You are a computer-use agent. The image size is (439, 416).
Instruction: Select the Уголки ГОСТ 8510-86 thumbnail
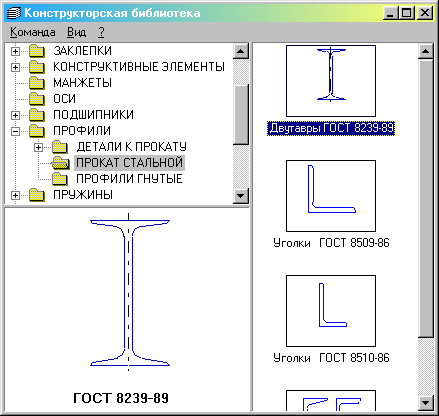click(331, 311)
